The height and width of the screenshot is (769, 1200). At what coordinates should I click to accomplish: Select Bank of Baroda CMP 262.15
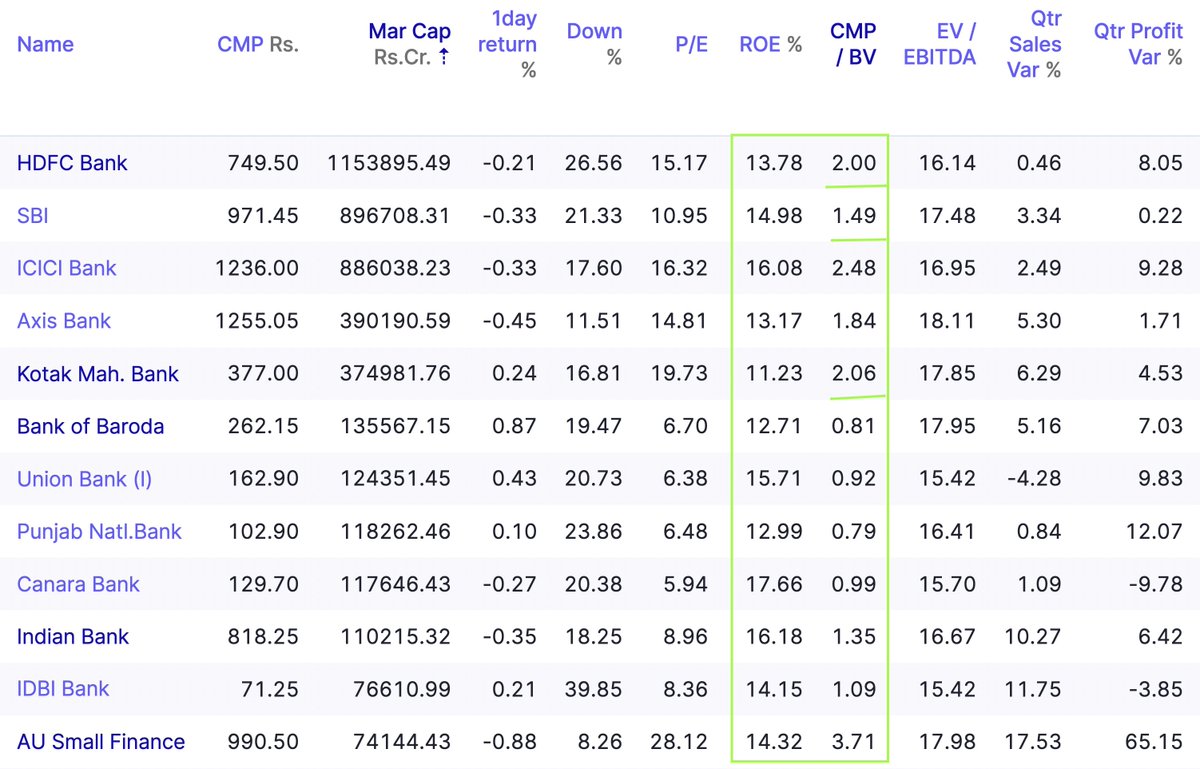(263, 426)
